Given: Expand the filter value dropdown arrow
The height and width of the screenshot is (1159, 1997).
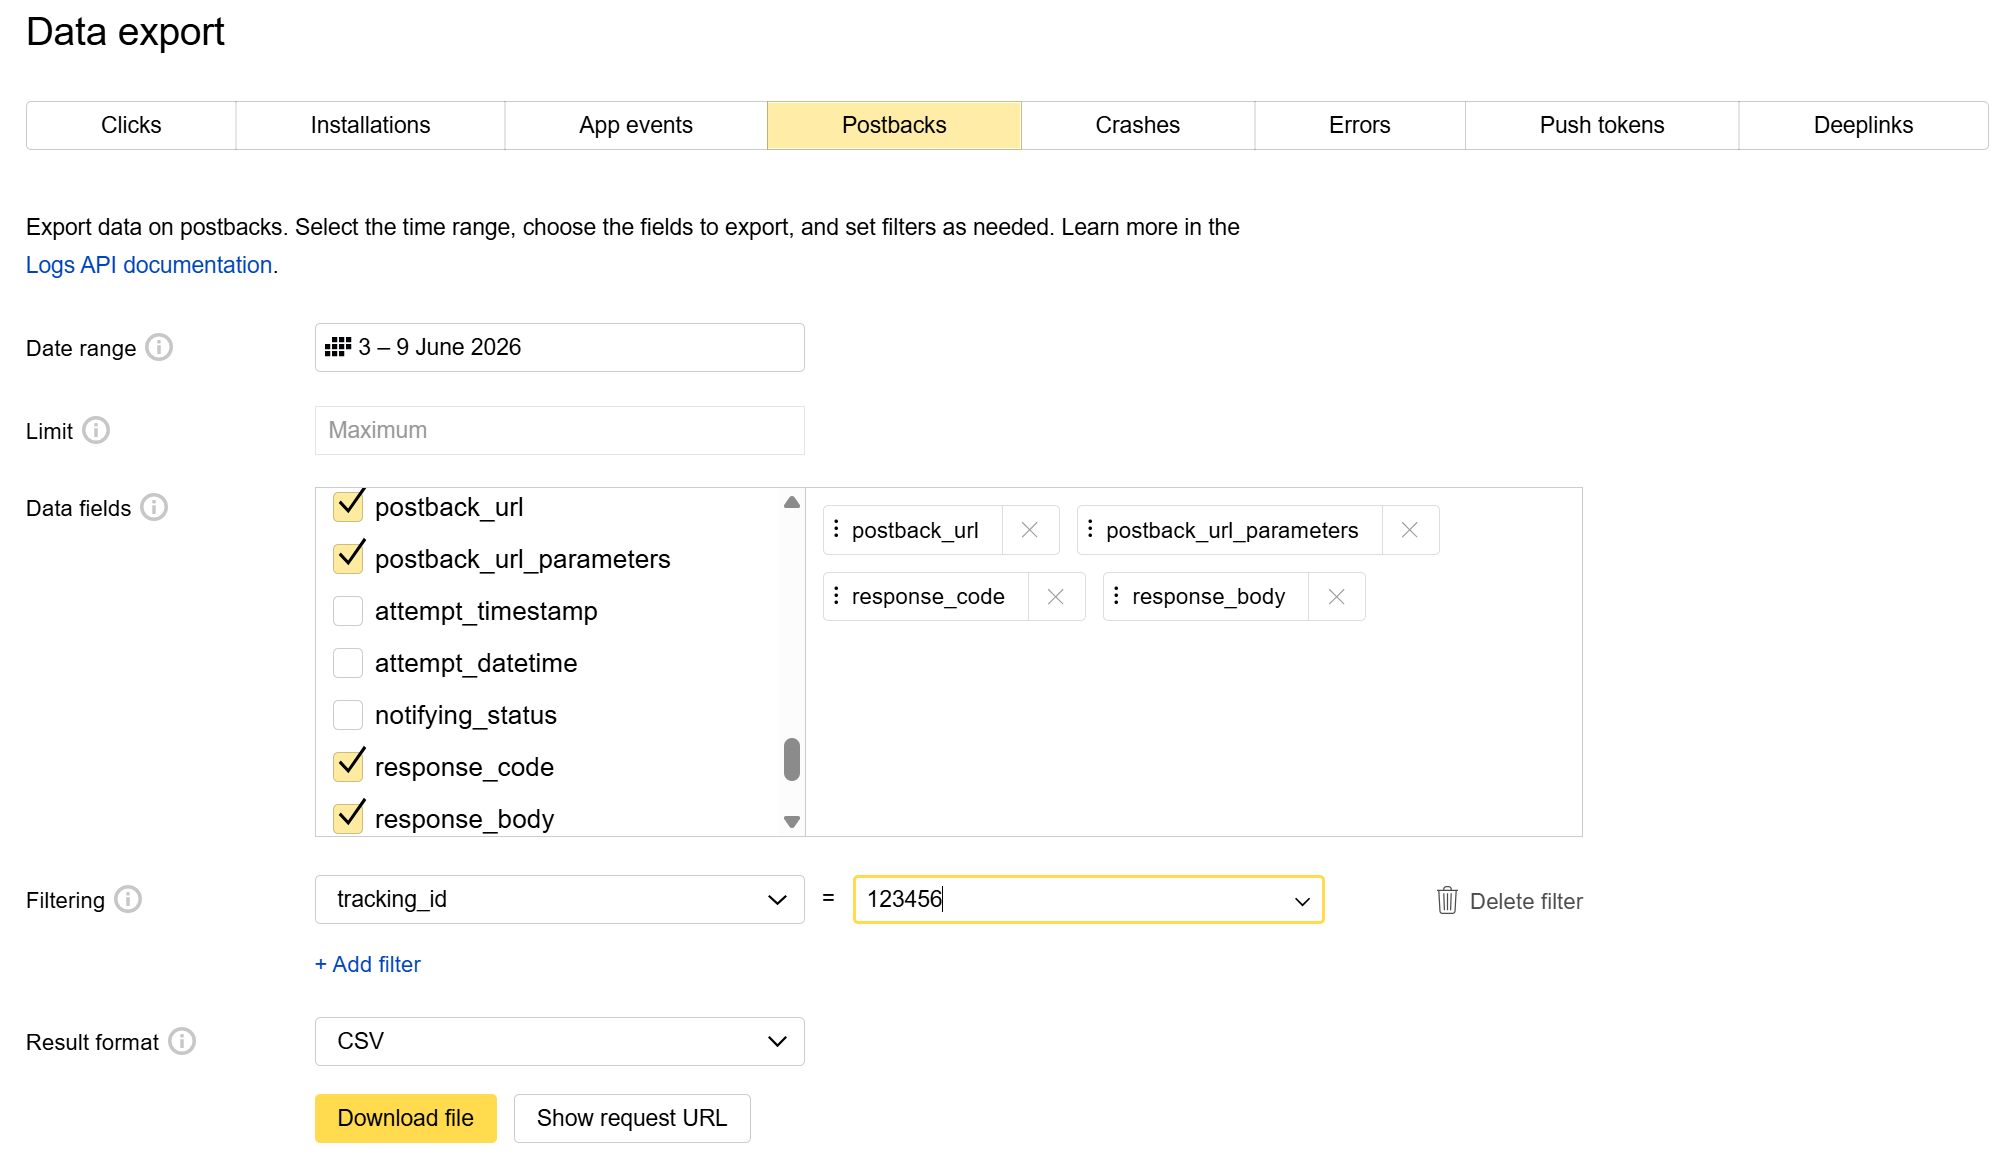Looking at the screenshot, I should (1302, 900).
